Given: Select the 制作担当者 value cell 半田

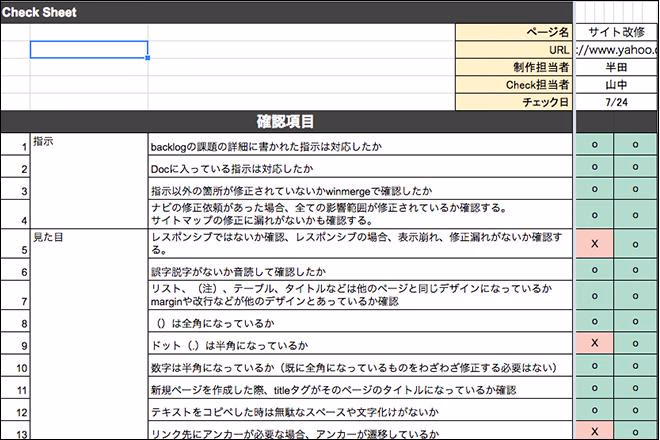Looking at the screenshot, I should (x=617, y=67).
